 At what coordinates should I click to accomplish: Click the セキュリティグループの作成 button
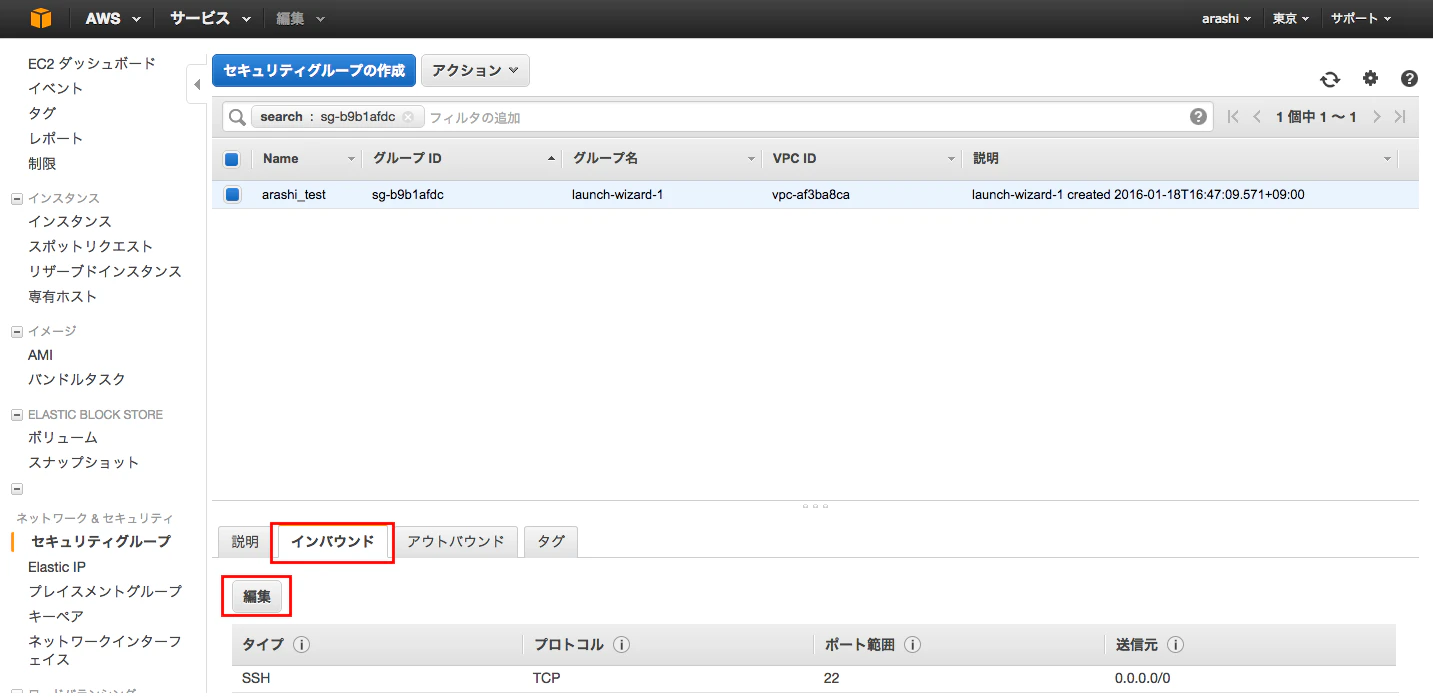[x=314, y=70]
